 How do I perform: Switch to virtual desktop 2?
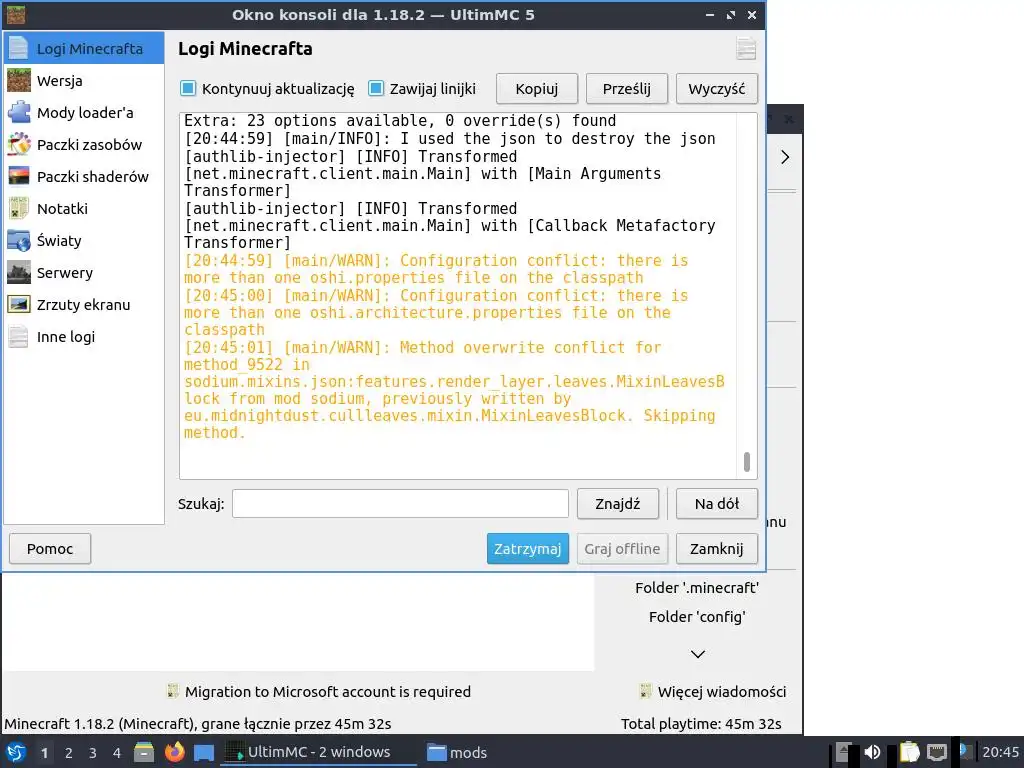tap(69, 753)
